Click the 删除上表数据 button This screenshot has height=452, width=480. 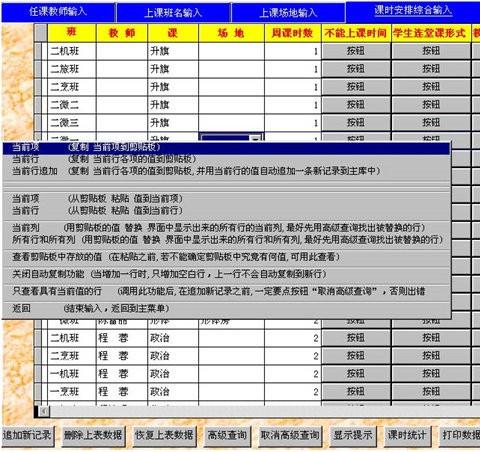(93, 435)
